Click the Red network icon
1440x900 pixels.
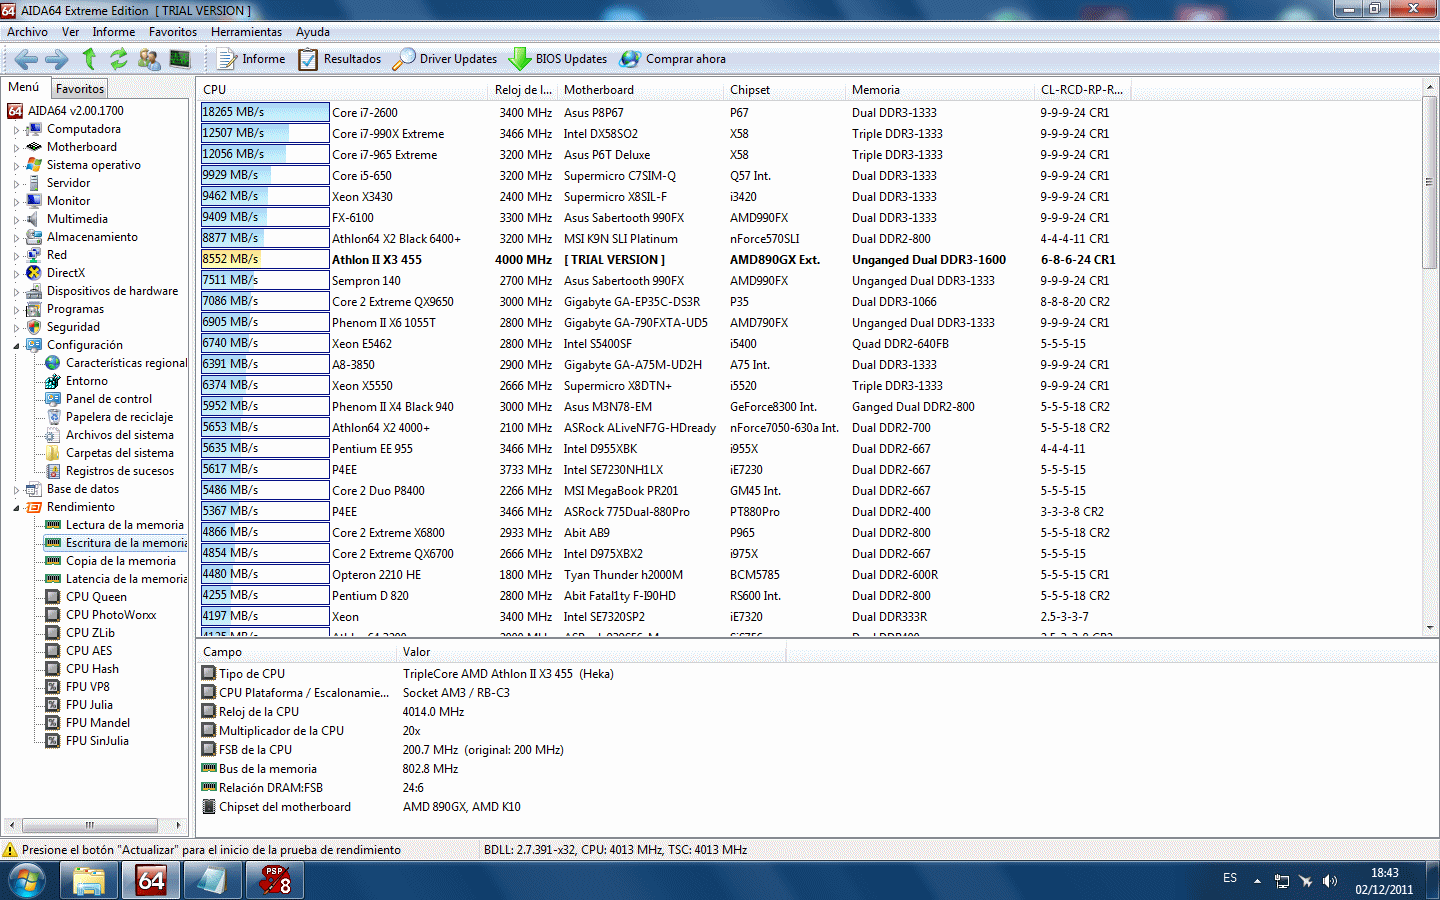pyautogui.click(x=34, y=255)
